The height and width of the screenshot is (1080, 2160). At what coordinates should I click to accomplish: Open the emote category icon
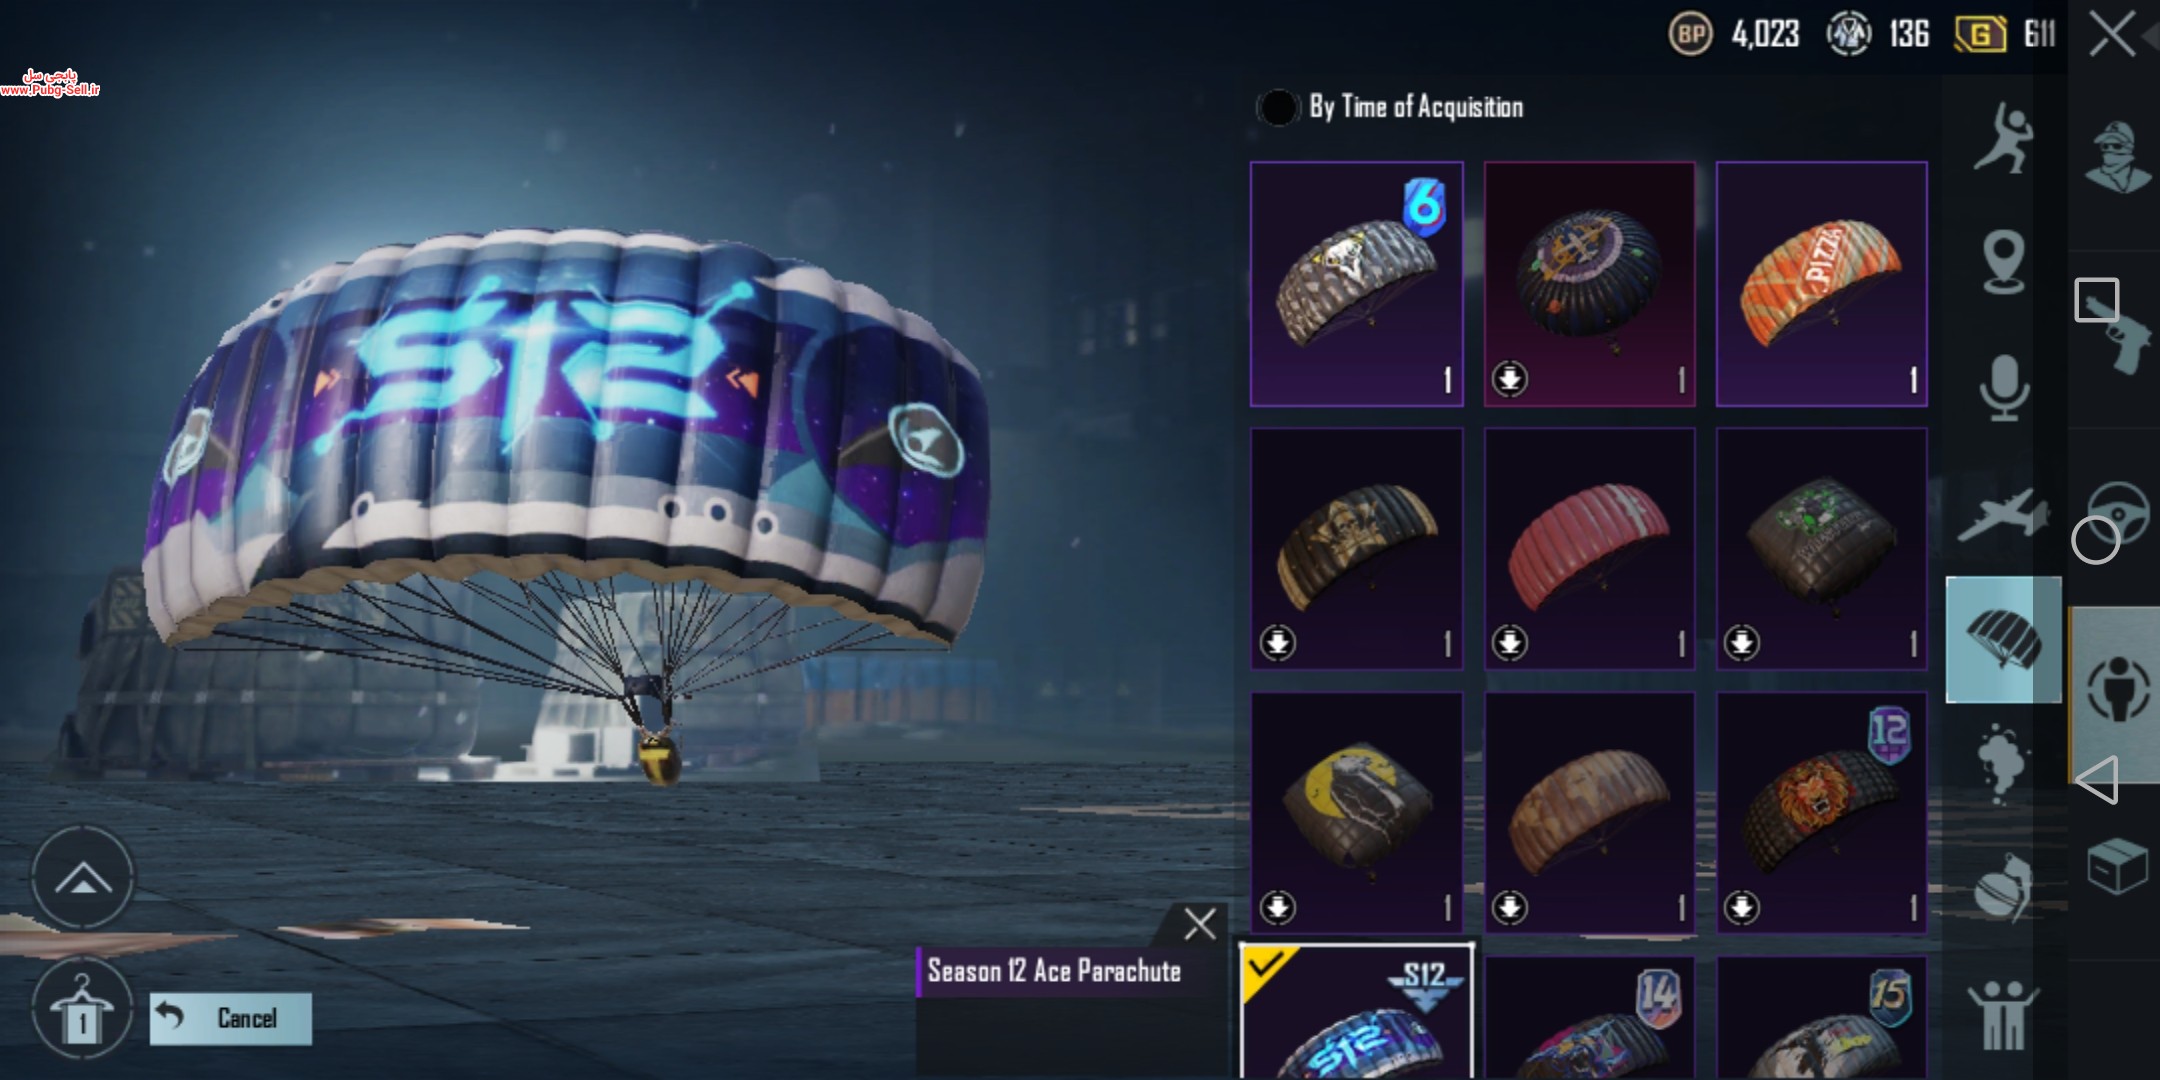[x=2003, y=139]
